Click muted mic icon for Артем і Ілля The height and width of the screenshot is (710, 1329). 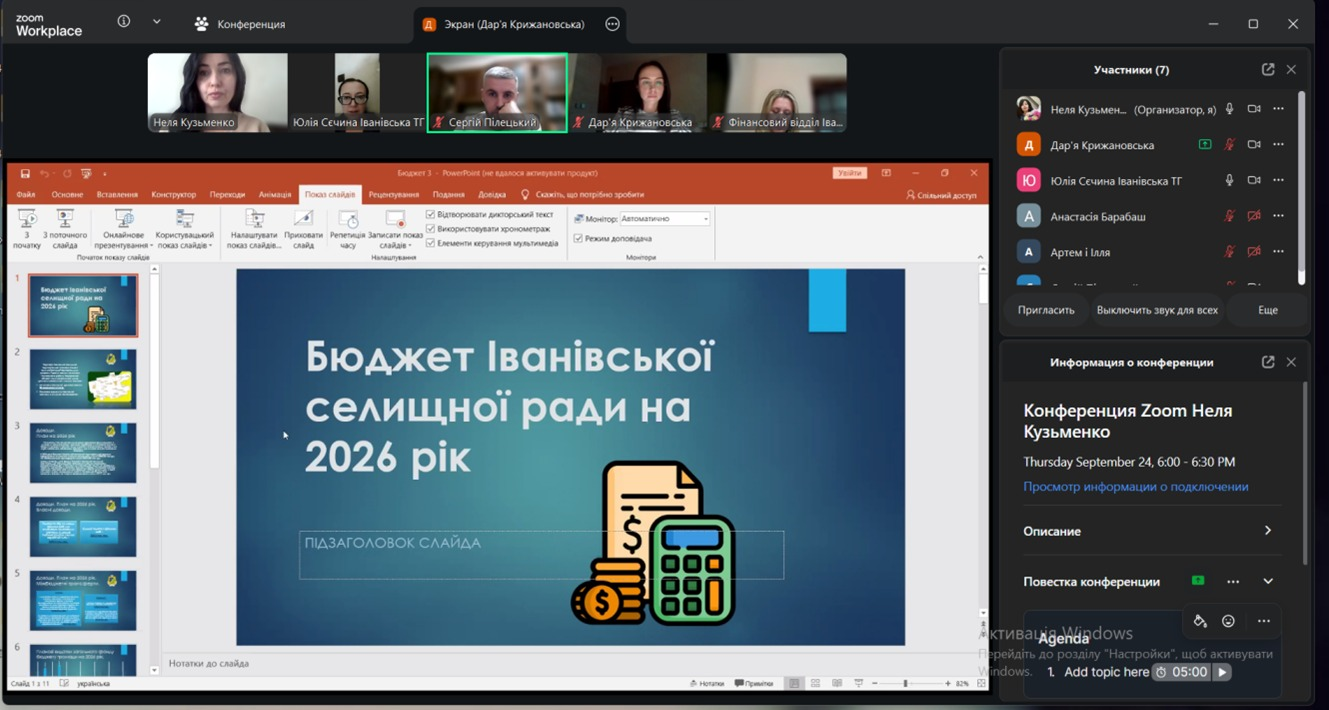[x=1229, y=252]
